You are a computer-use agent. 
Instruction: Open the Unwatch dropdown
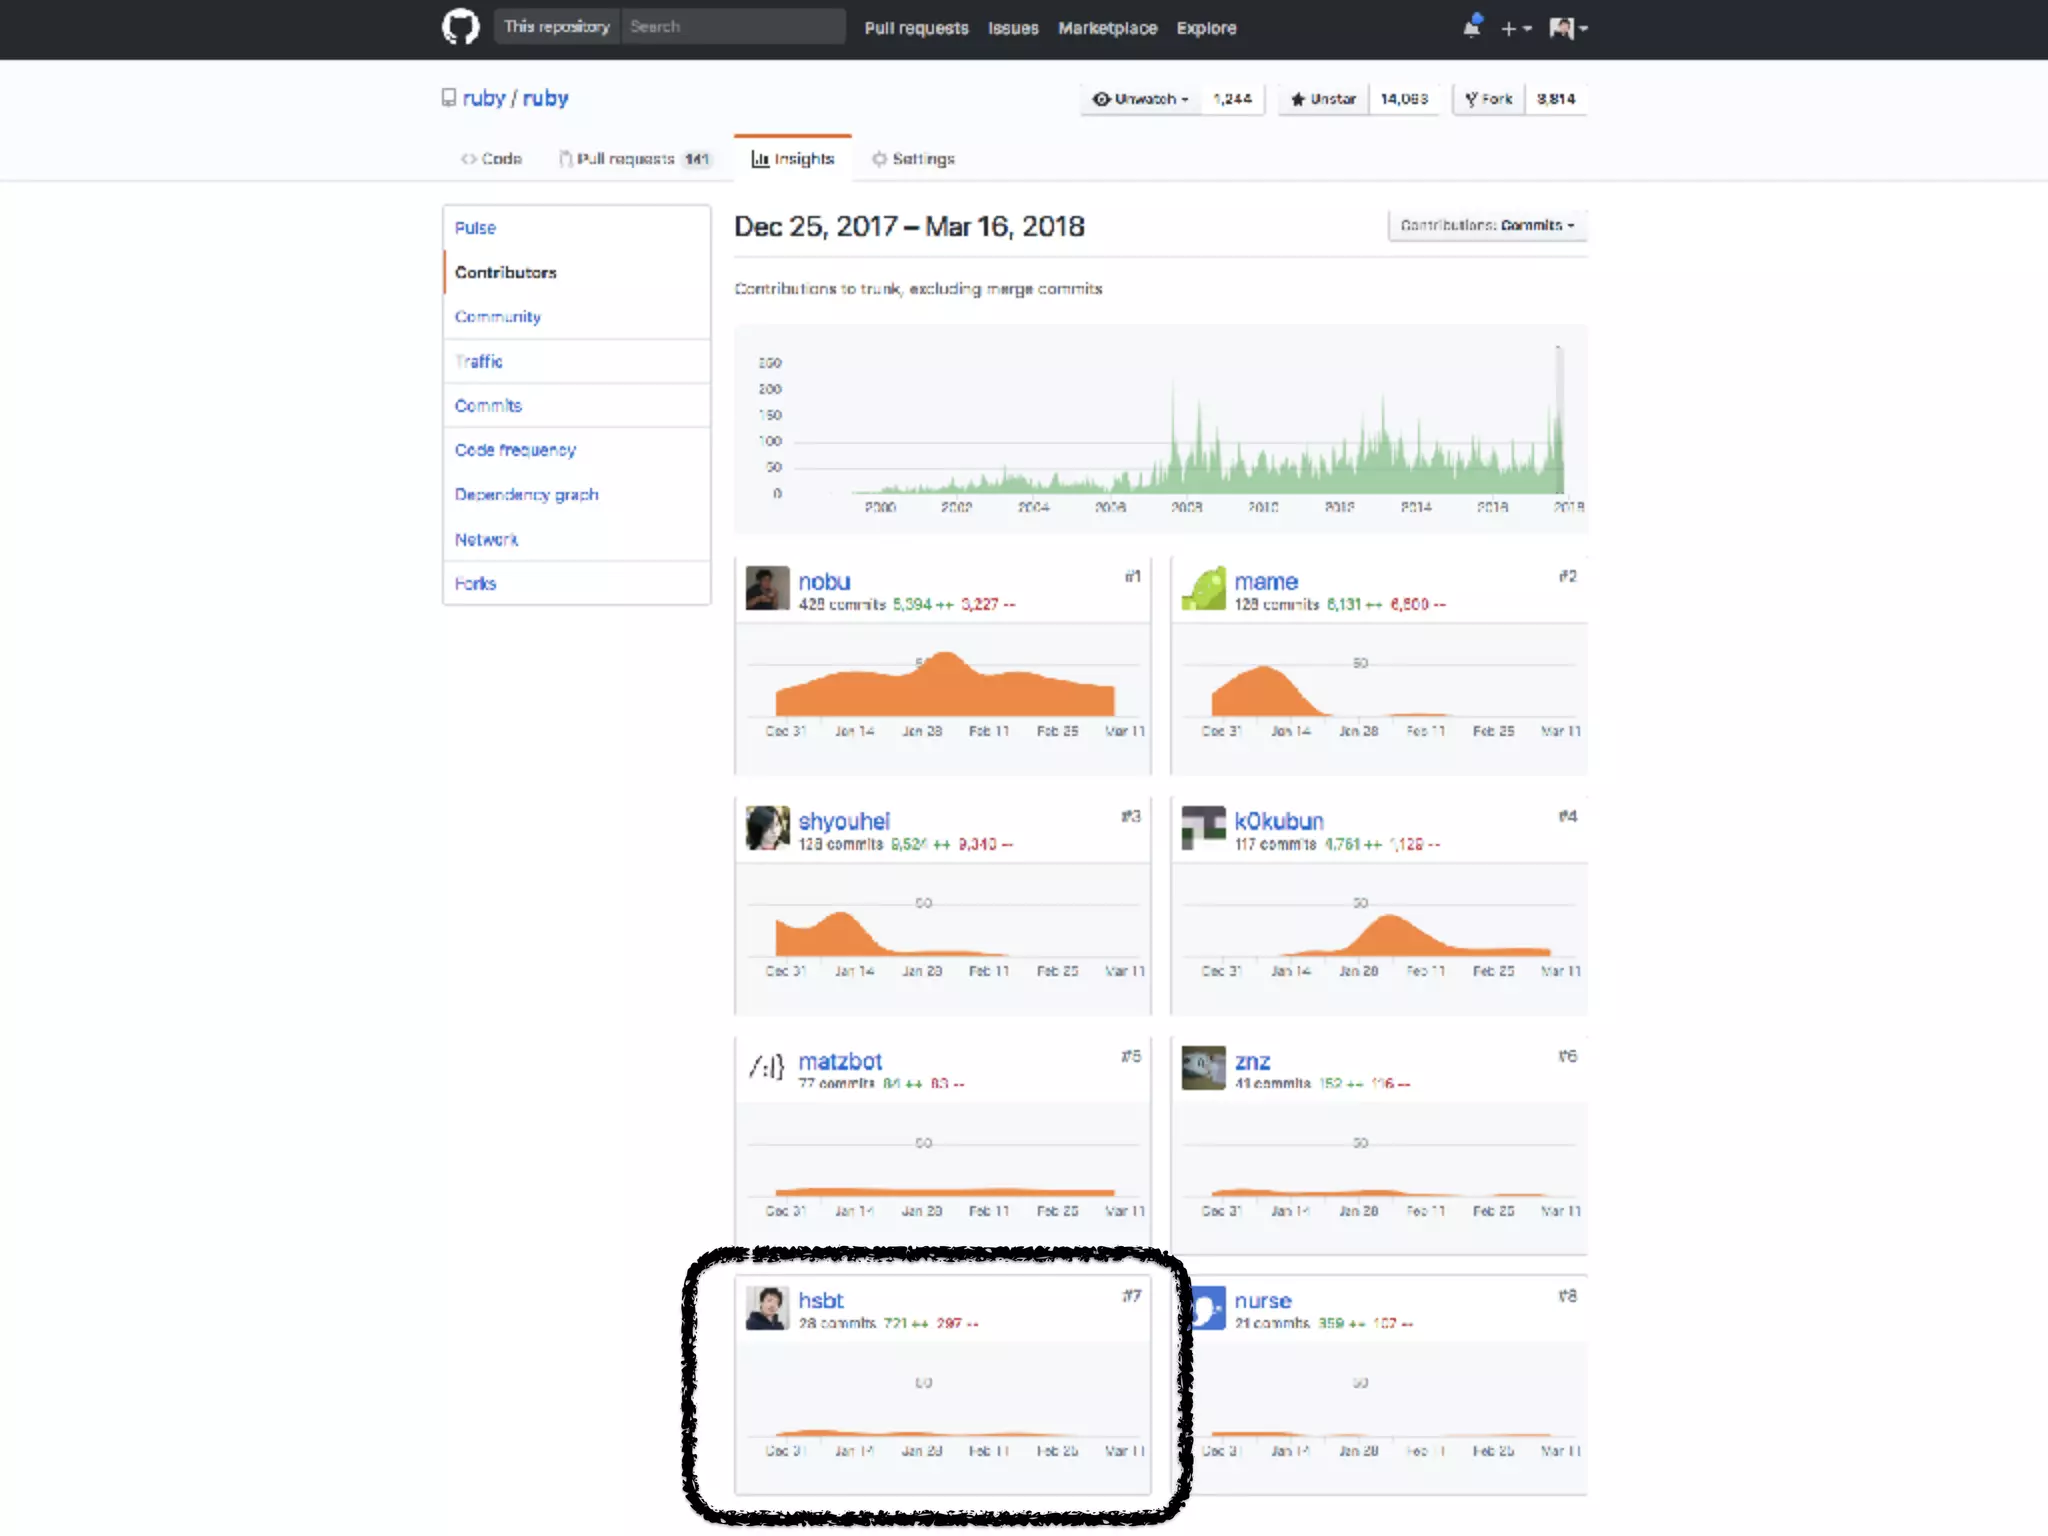click(1141, 99)
